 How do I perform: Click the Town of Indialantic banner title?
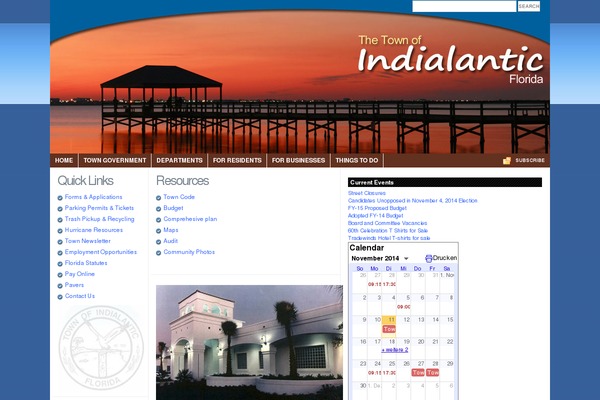click(x=450, y=60)
